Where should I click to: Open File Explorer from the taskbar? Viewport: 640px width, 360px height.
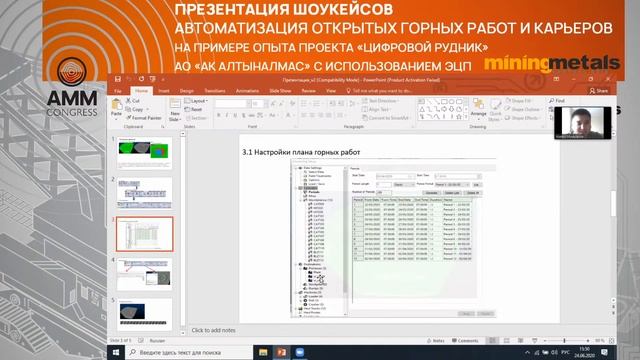[263, 352]
